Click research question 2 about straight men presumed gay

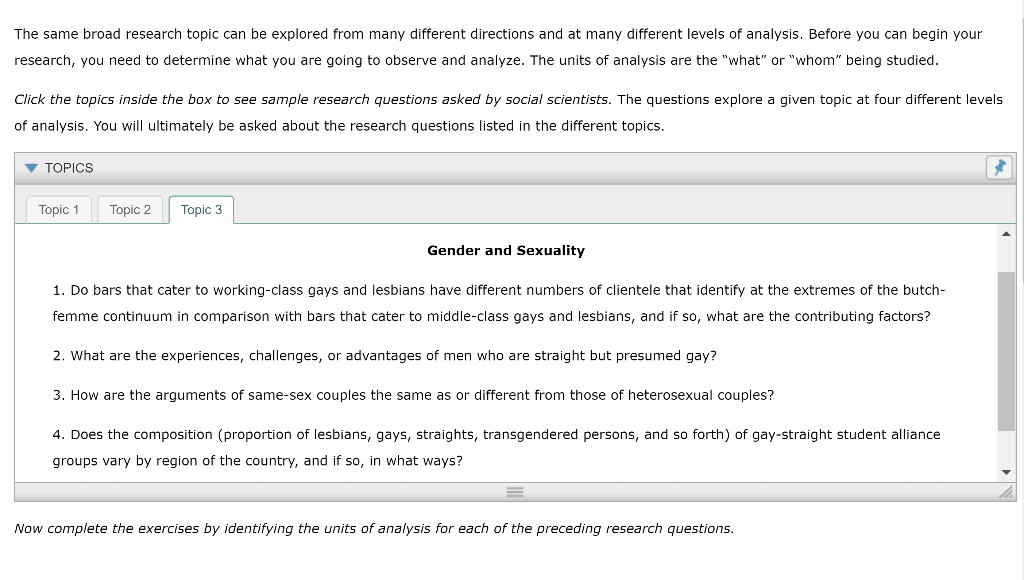[386, 355]
